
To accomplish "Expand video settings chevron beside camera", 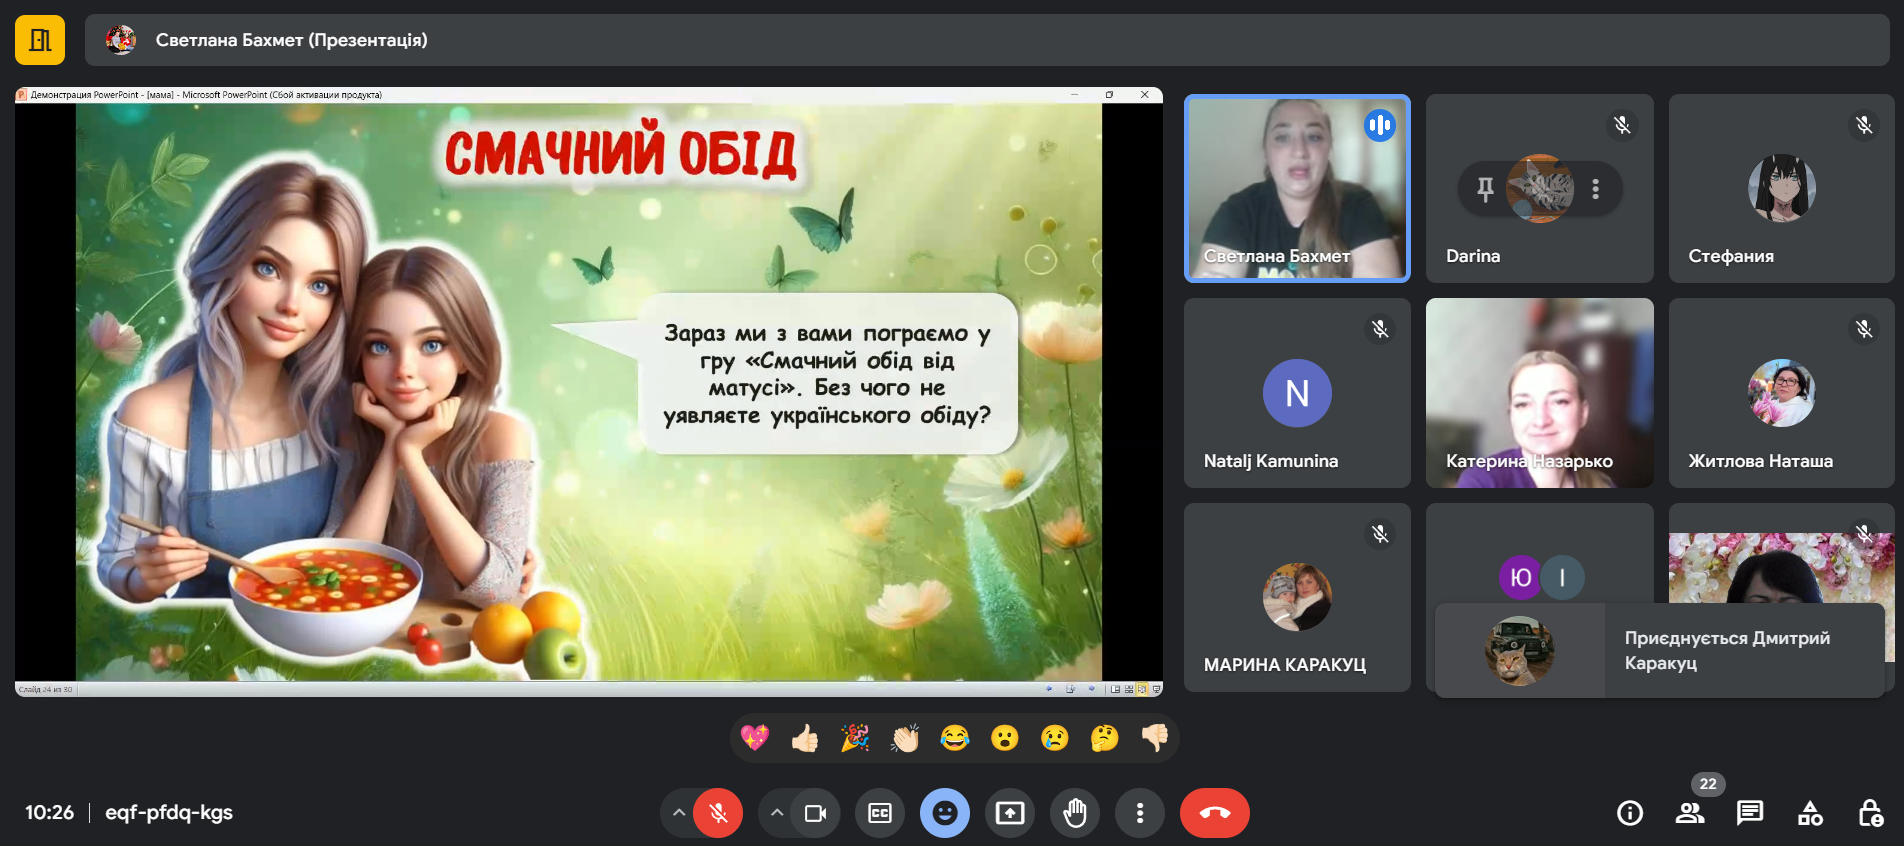I will pos(777,813).
